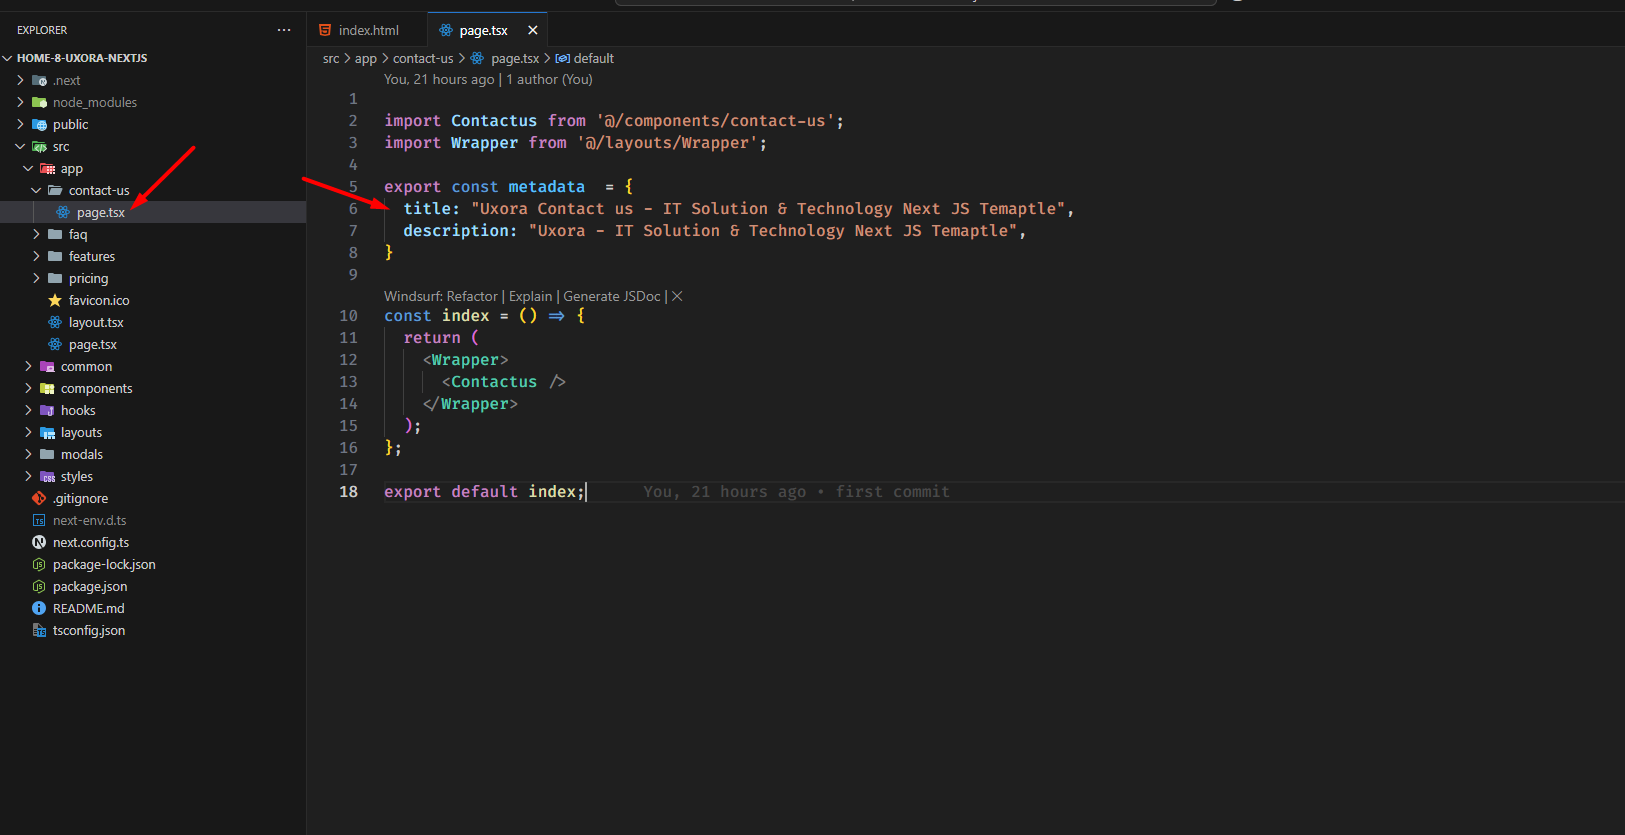Screen dimensions: 1625x835
Task: Open the contact-us breadcrumb segment
Action: tap(423, 58)
